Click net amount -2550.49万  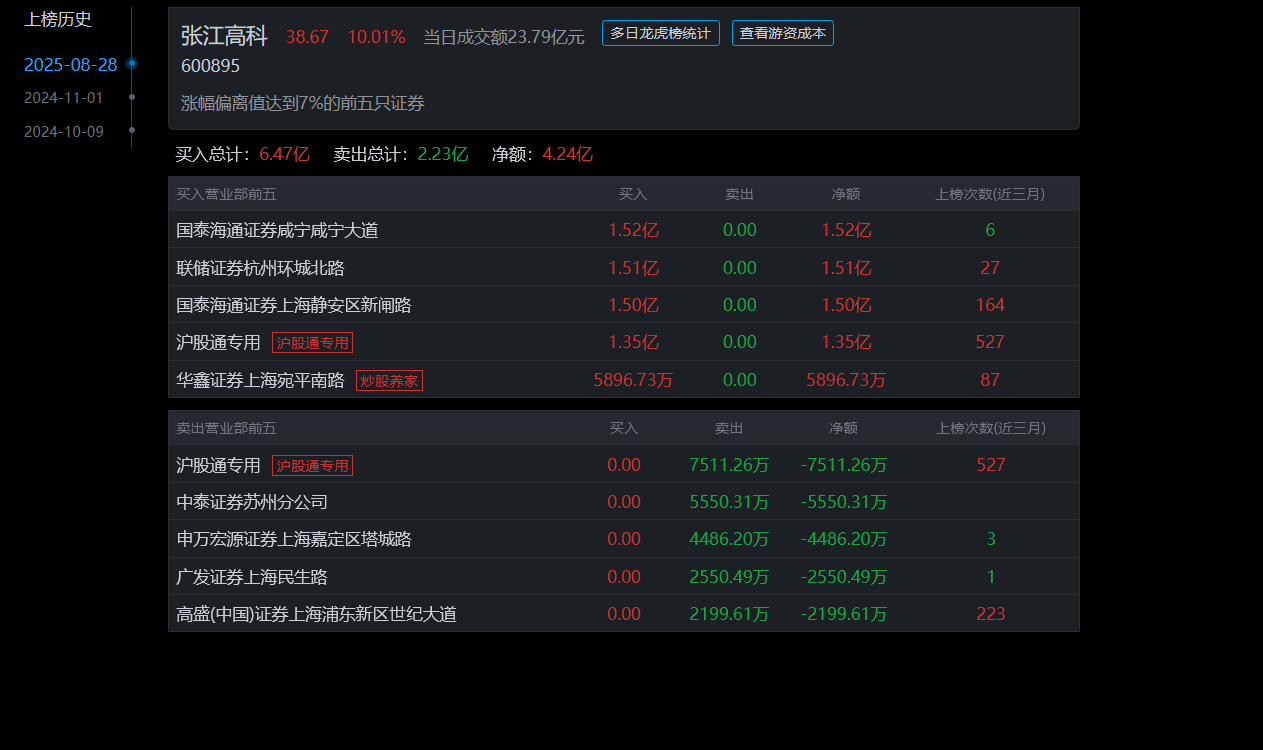[x=844, y=577]
